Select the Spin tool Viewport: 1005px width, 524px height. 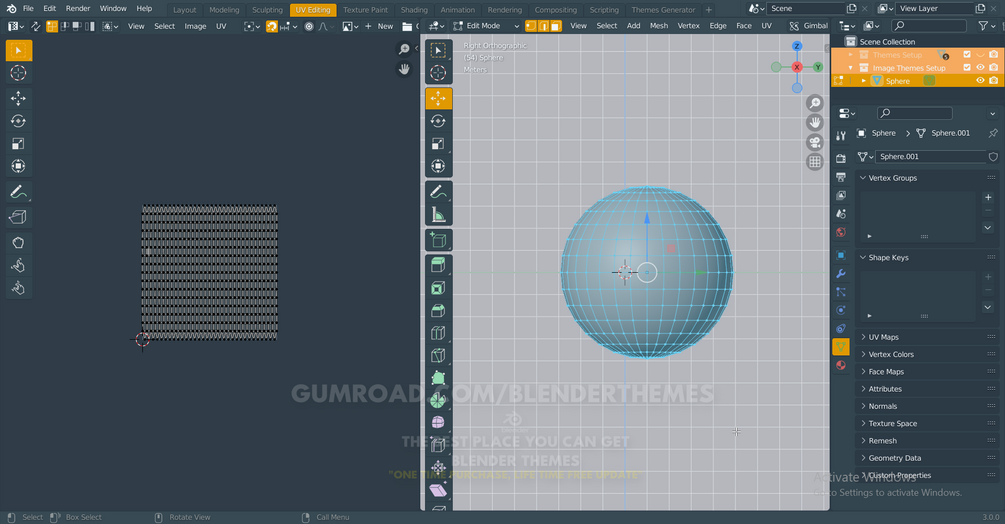[438, 400]
